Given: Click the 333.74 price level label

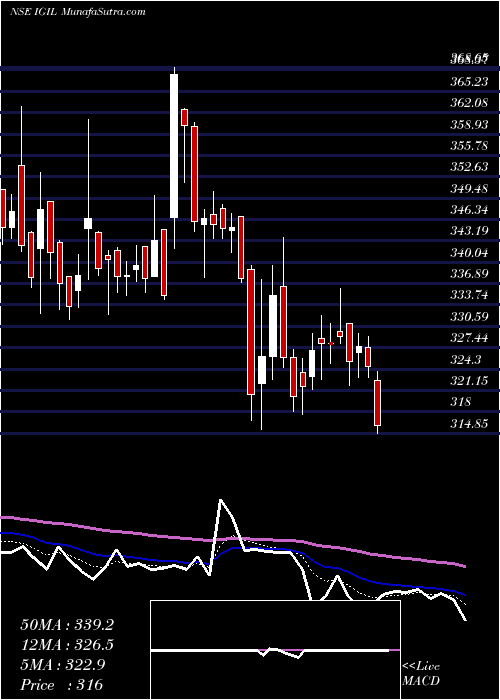Looking at the screenshot, I should pyautogui.click(x=469, y=296).
